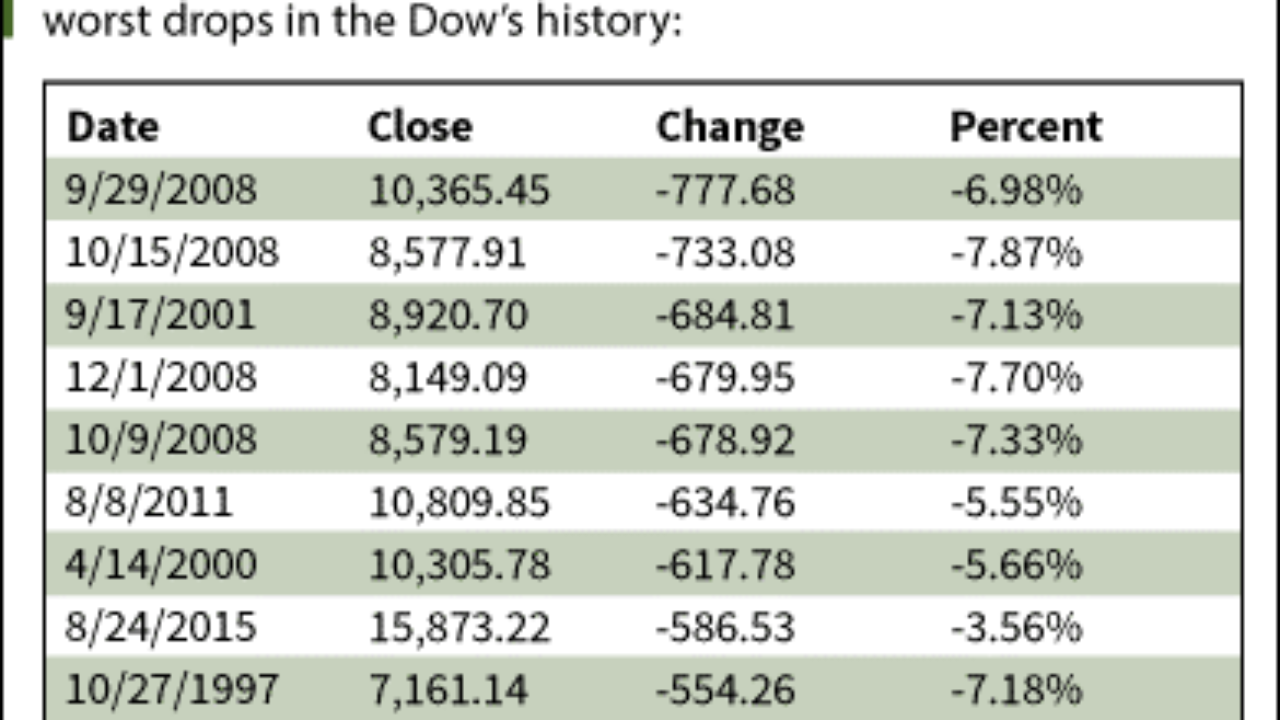Image resolution: width=1280 pixels, height=720 pixels.
Task: Click the 10/27/1997 date cell
Action: (x=172, y=690)
